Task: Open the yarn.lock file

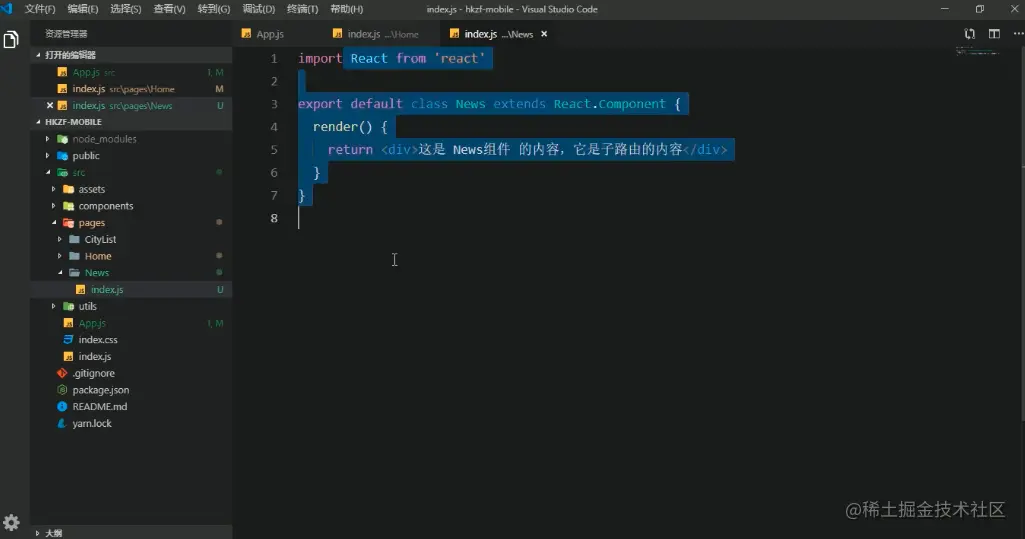Action: click(x=131, y=423)
